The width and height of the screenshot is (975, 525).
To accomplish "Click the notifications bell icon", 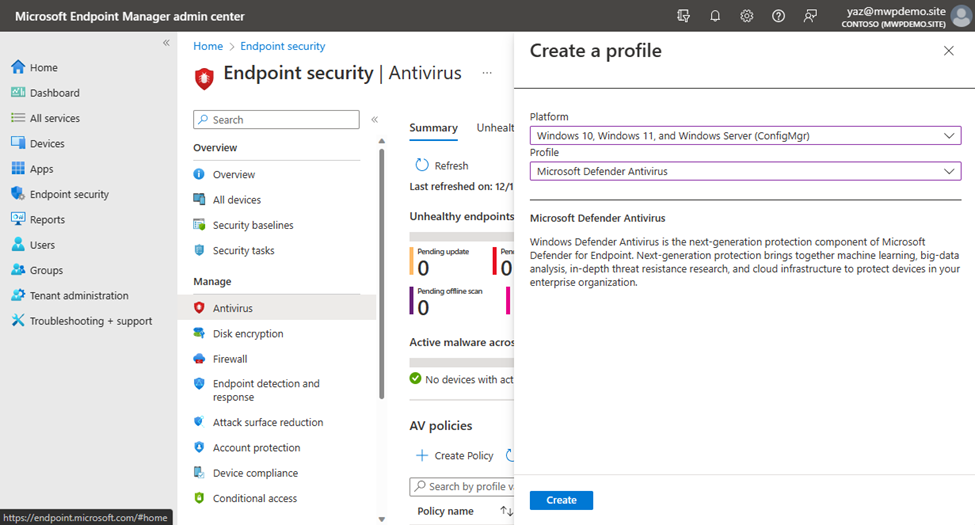I will coord(715,16).
